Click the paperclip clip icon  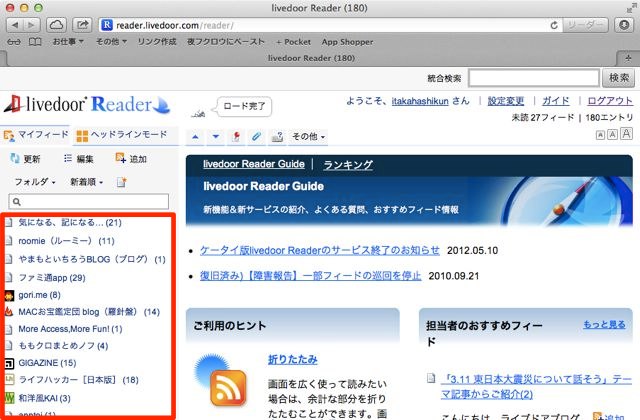pyautogui.click(x=256, y=137)
